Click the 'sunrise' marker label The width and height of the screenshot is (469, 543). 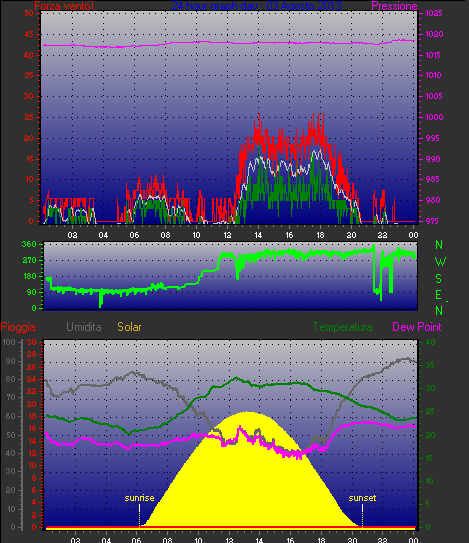pyautogui.click(x=139, y=498)
